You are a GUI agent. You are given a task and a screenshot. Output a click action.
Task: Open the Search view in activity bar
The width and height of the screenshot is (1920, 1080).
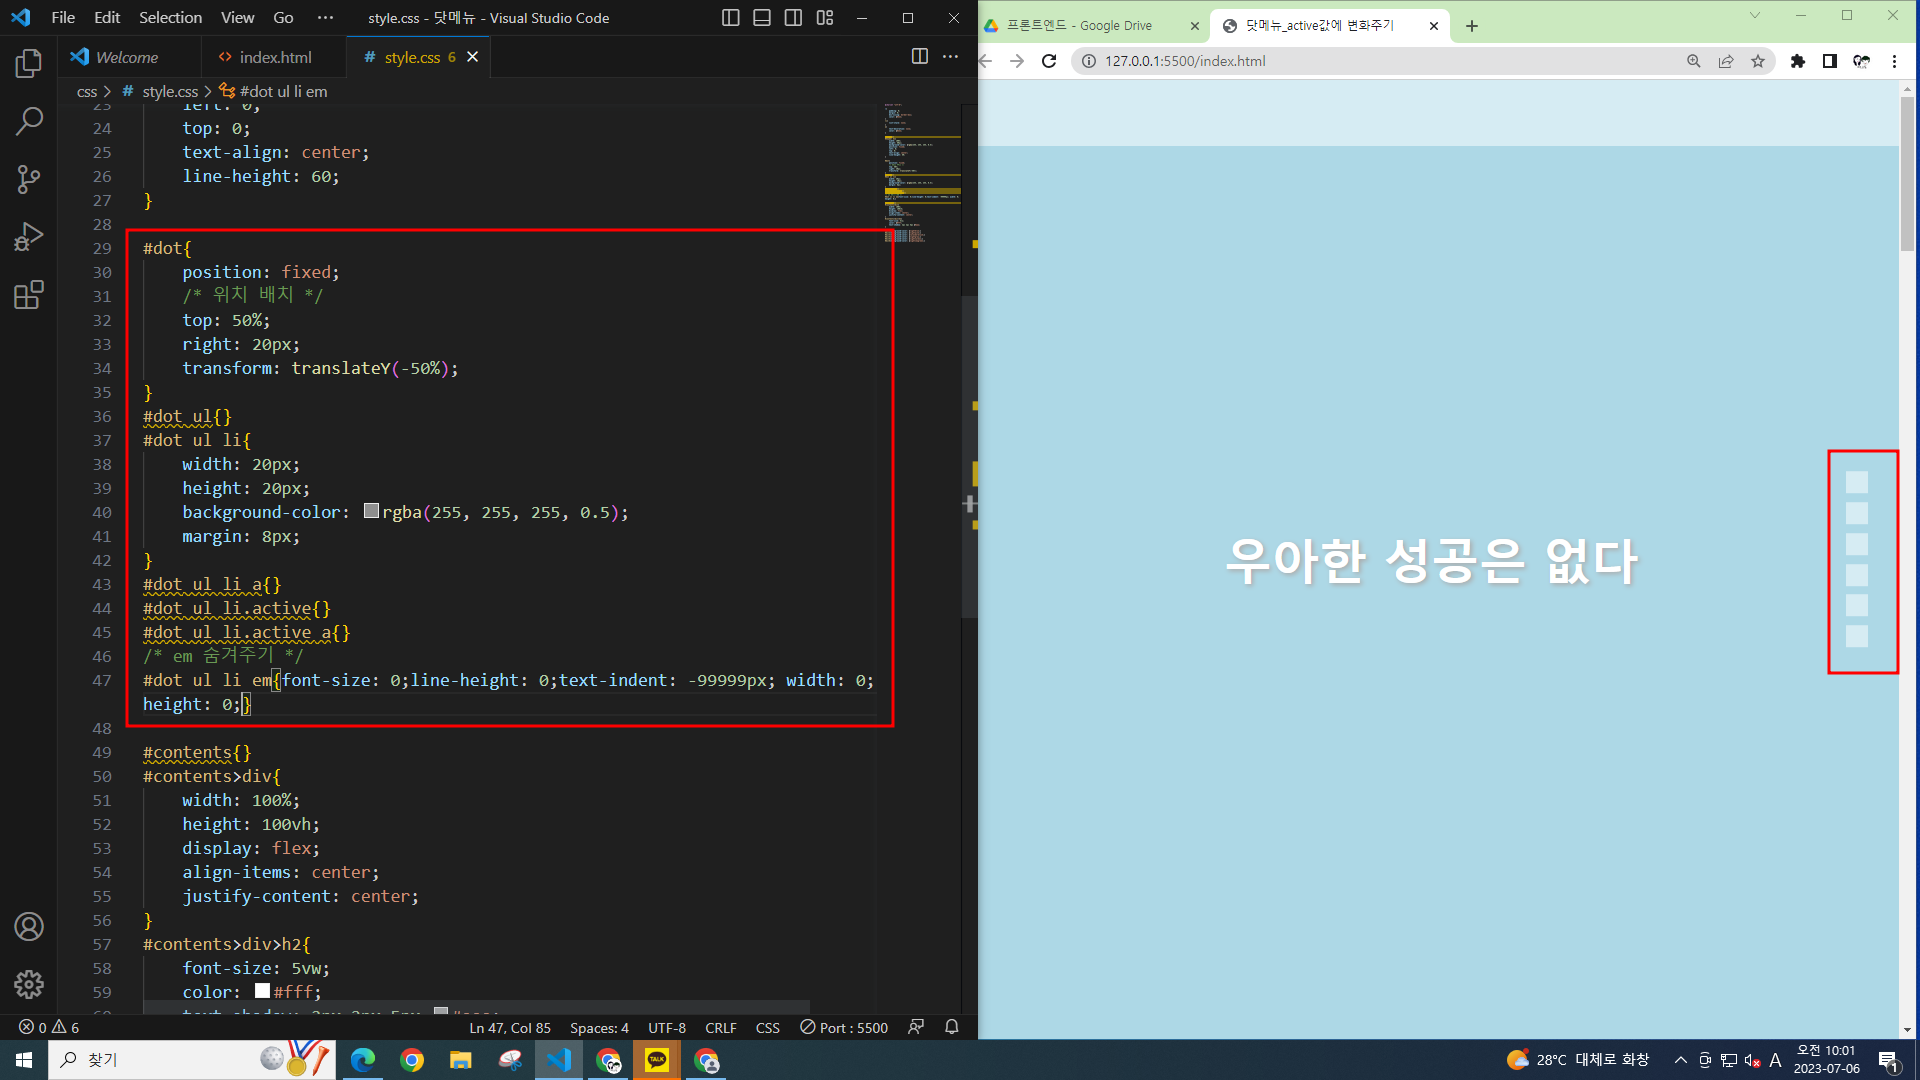click(29, 122)
